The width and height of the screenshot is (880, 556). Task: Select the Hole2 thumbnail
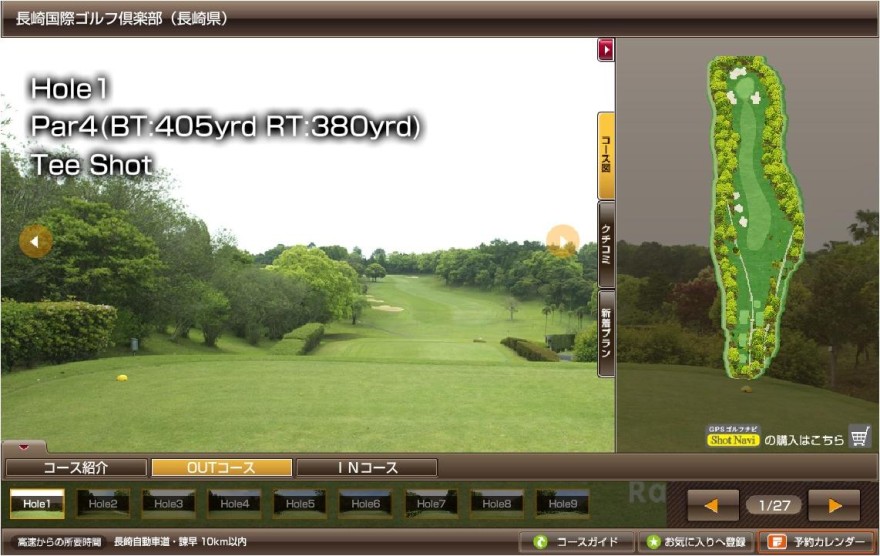pos(103,504)
